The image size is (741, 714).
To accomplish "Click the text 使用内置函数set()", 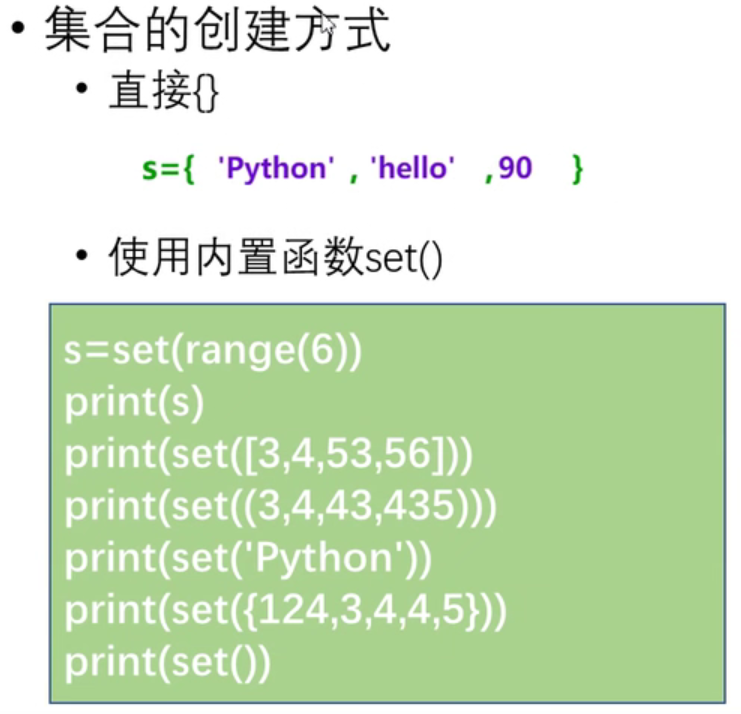I will pyautogui.click(x=275, y=260).
